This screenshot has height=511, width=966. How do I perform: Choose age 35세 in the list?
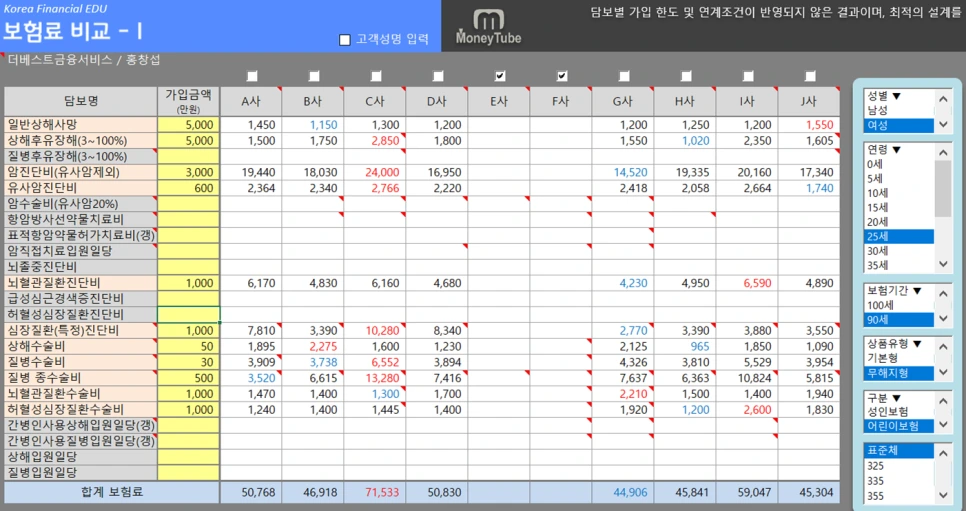(x=899, y=266)
